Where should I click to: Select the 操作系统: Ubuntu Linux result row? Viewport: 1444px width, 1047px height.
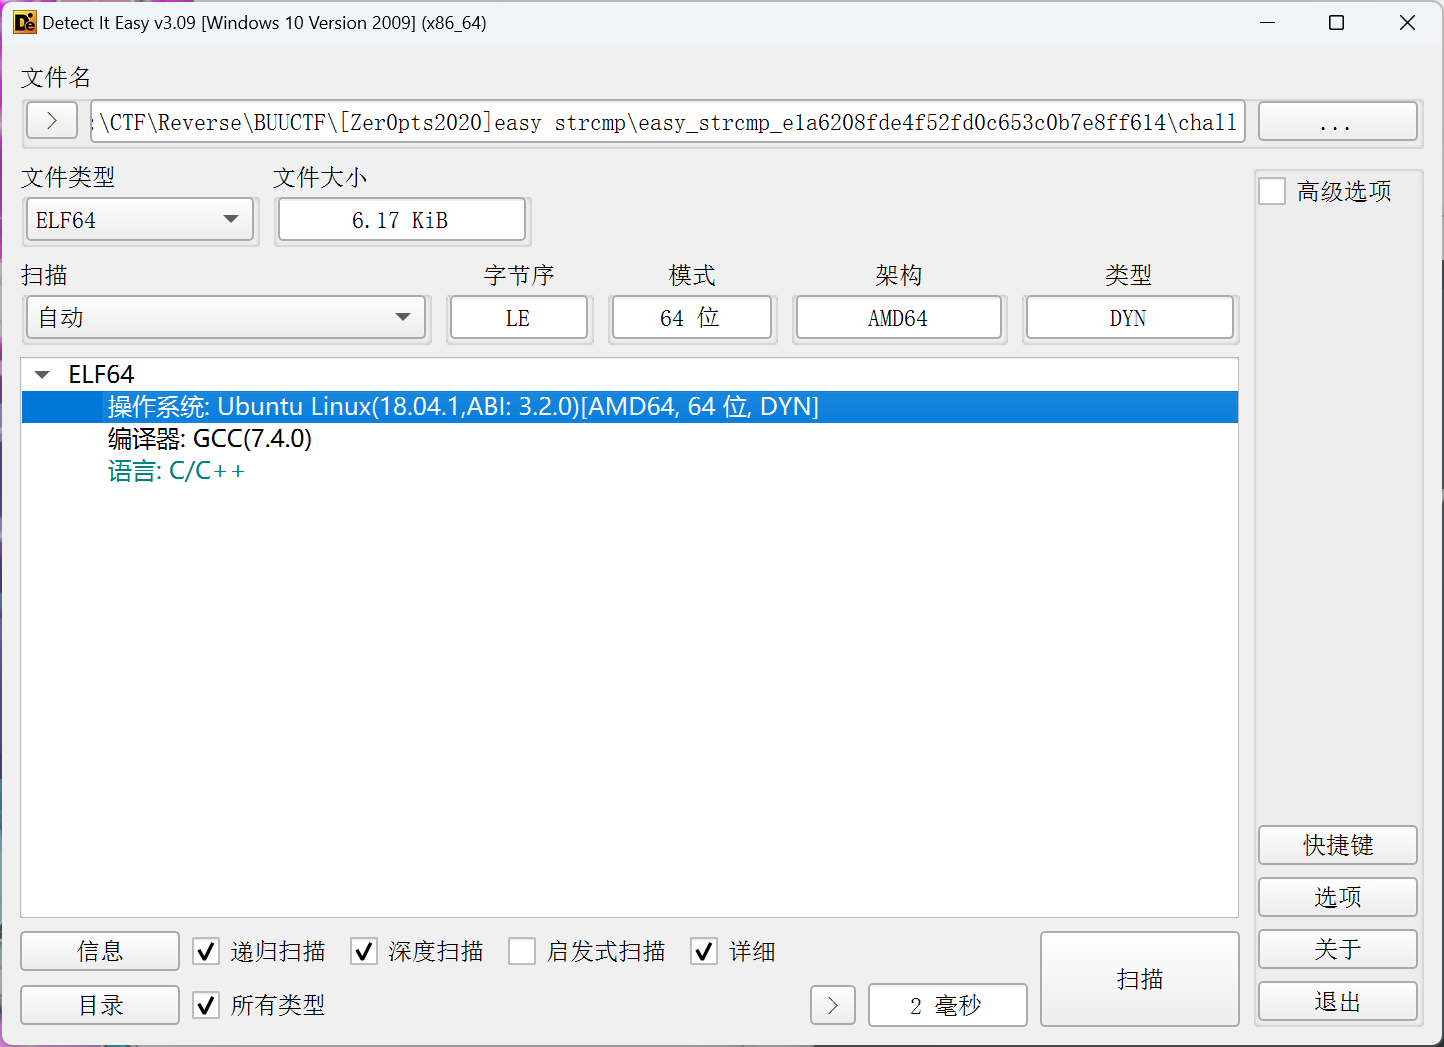(x=630, y=407)
